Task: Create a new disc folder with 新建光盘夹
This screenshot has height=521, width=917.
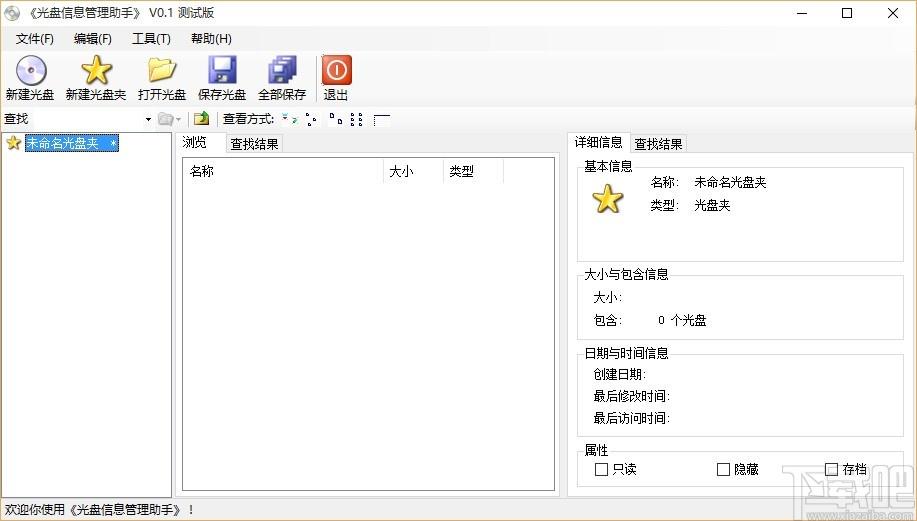Action: (x=96, y=78)
